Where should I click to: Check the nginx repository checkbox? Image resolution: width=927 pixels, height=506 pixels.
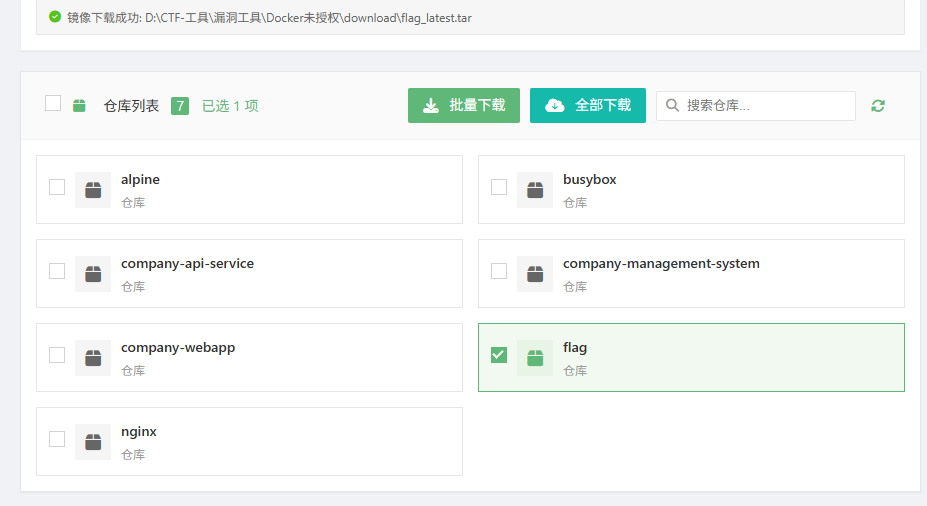(57, 439)
